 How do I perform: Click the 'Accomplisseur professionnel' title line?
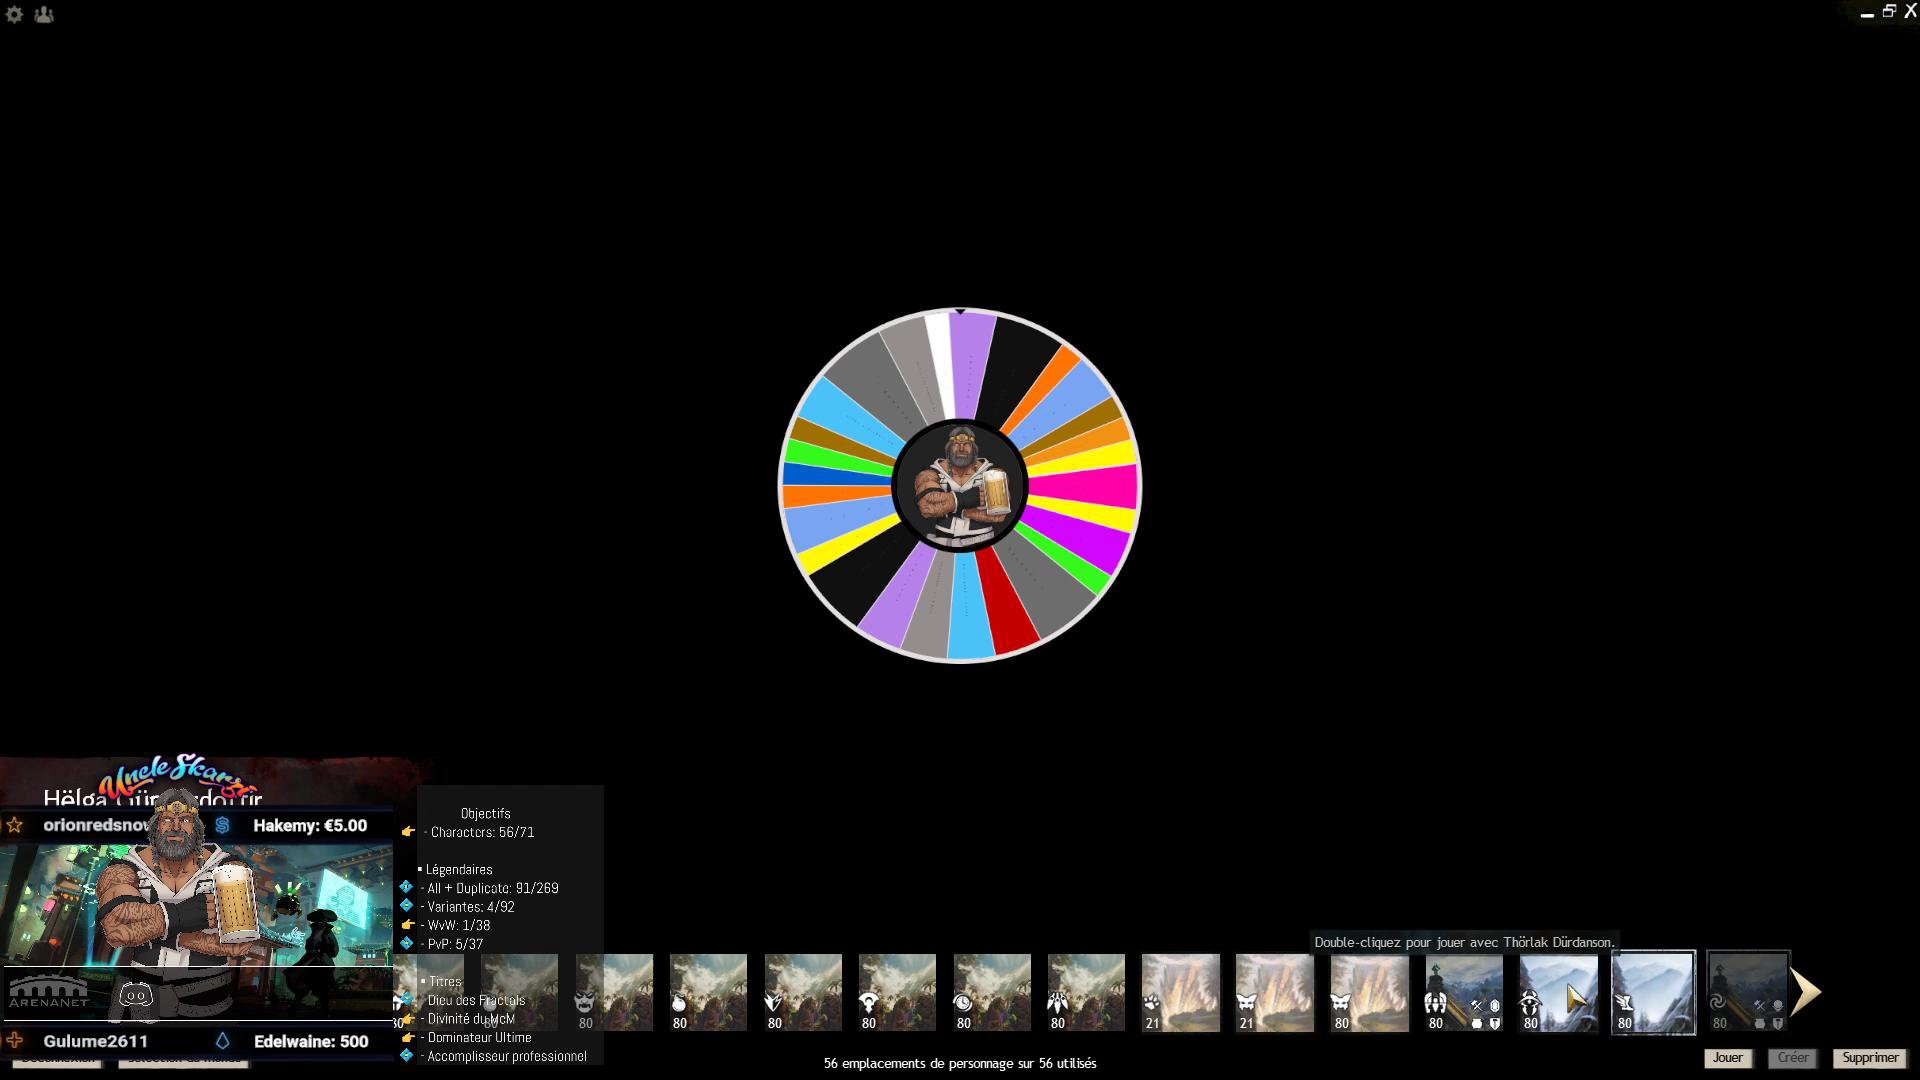[504, 1056]
